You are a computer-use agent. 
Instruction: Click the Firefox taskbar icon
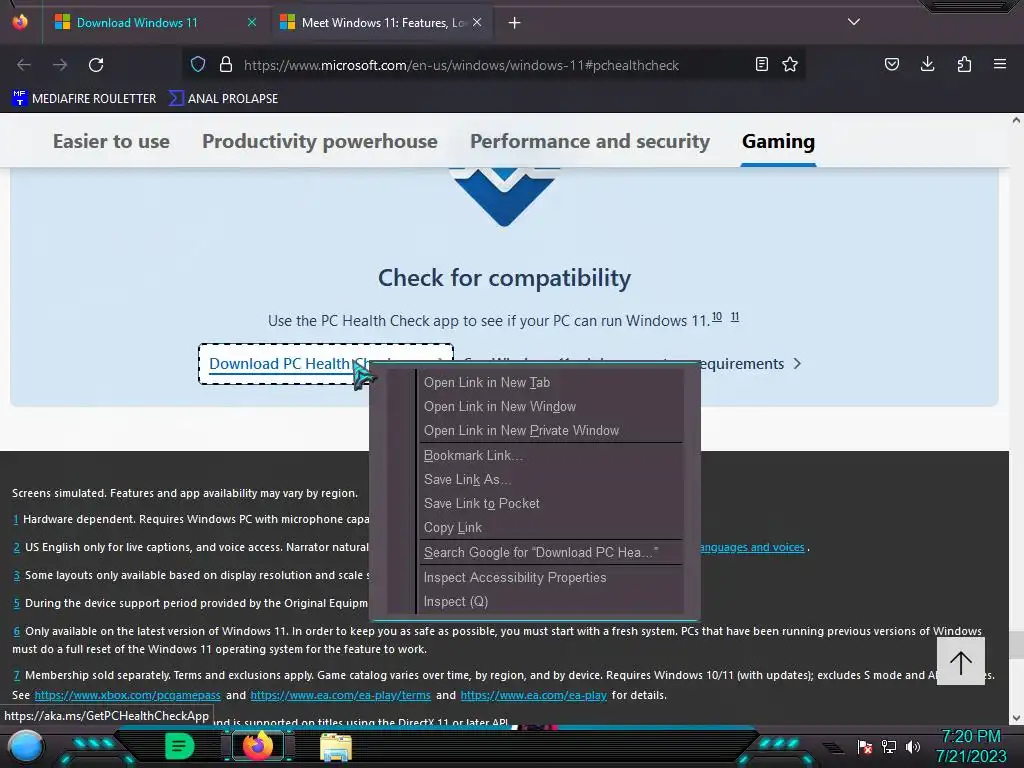point(257,746)
